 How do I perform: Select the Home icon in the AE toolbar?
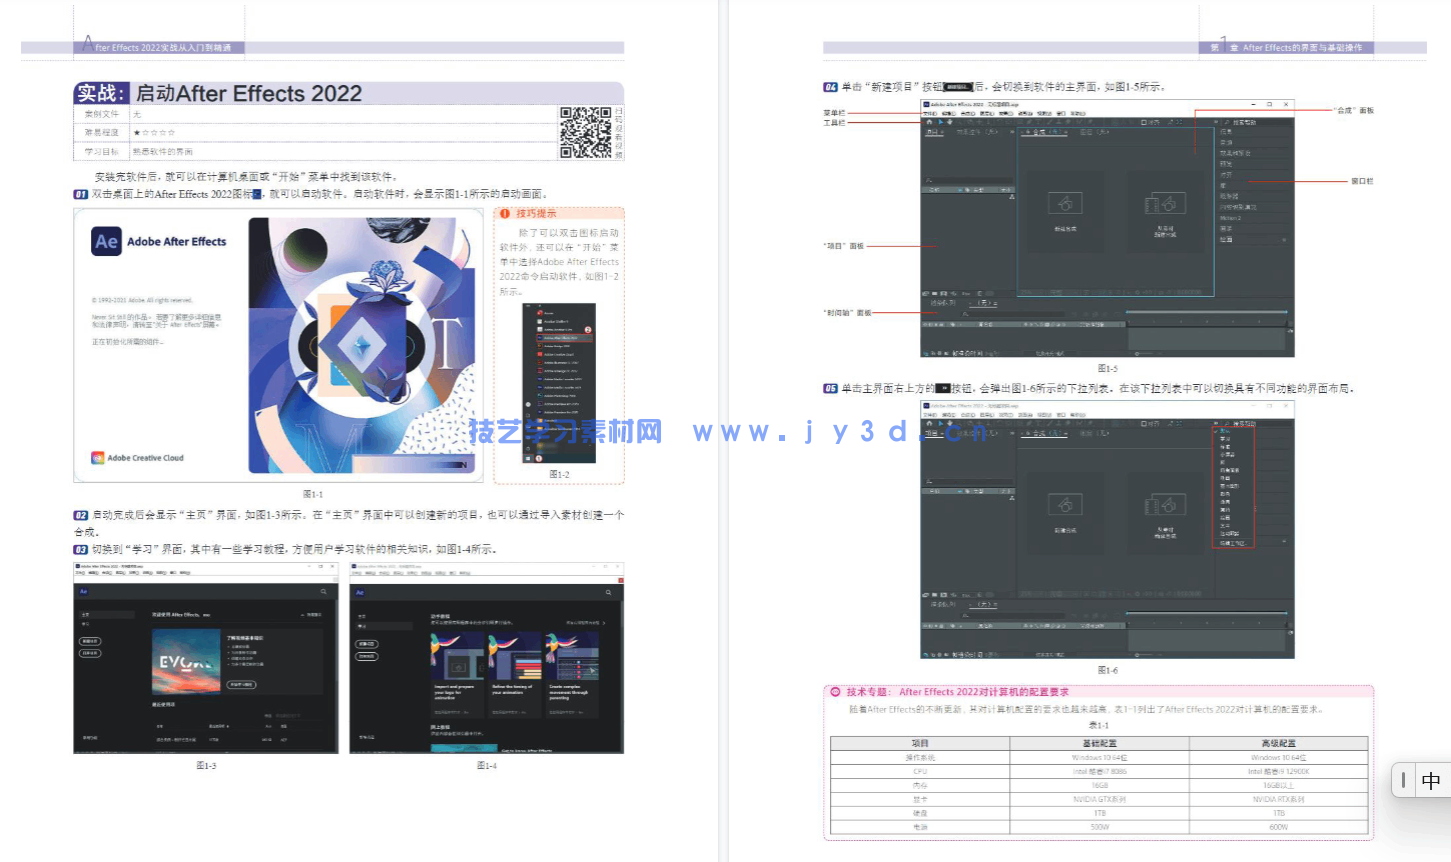929,122
